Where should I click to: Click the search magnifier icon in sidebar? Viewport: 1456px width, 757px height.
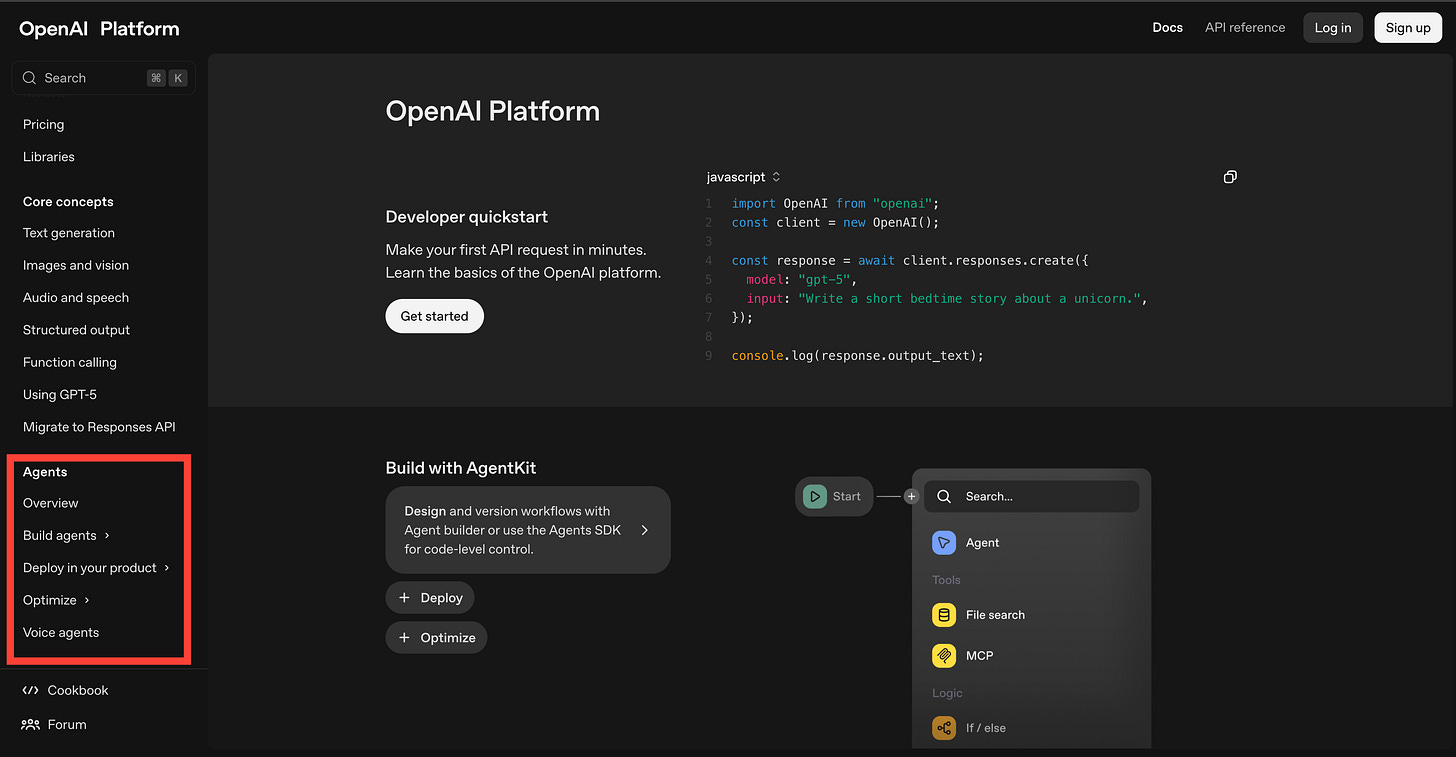[30, 78]
